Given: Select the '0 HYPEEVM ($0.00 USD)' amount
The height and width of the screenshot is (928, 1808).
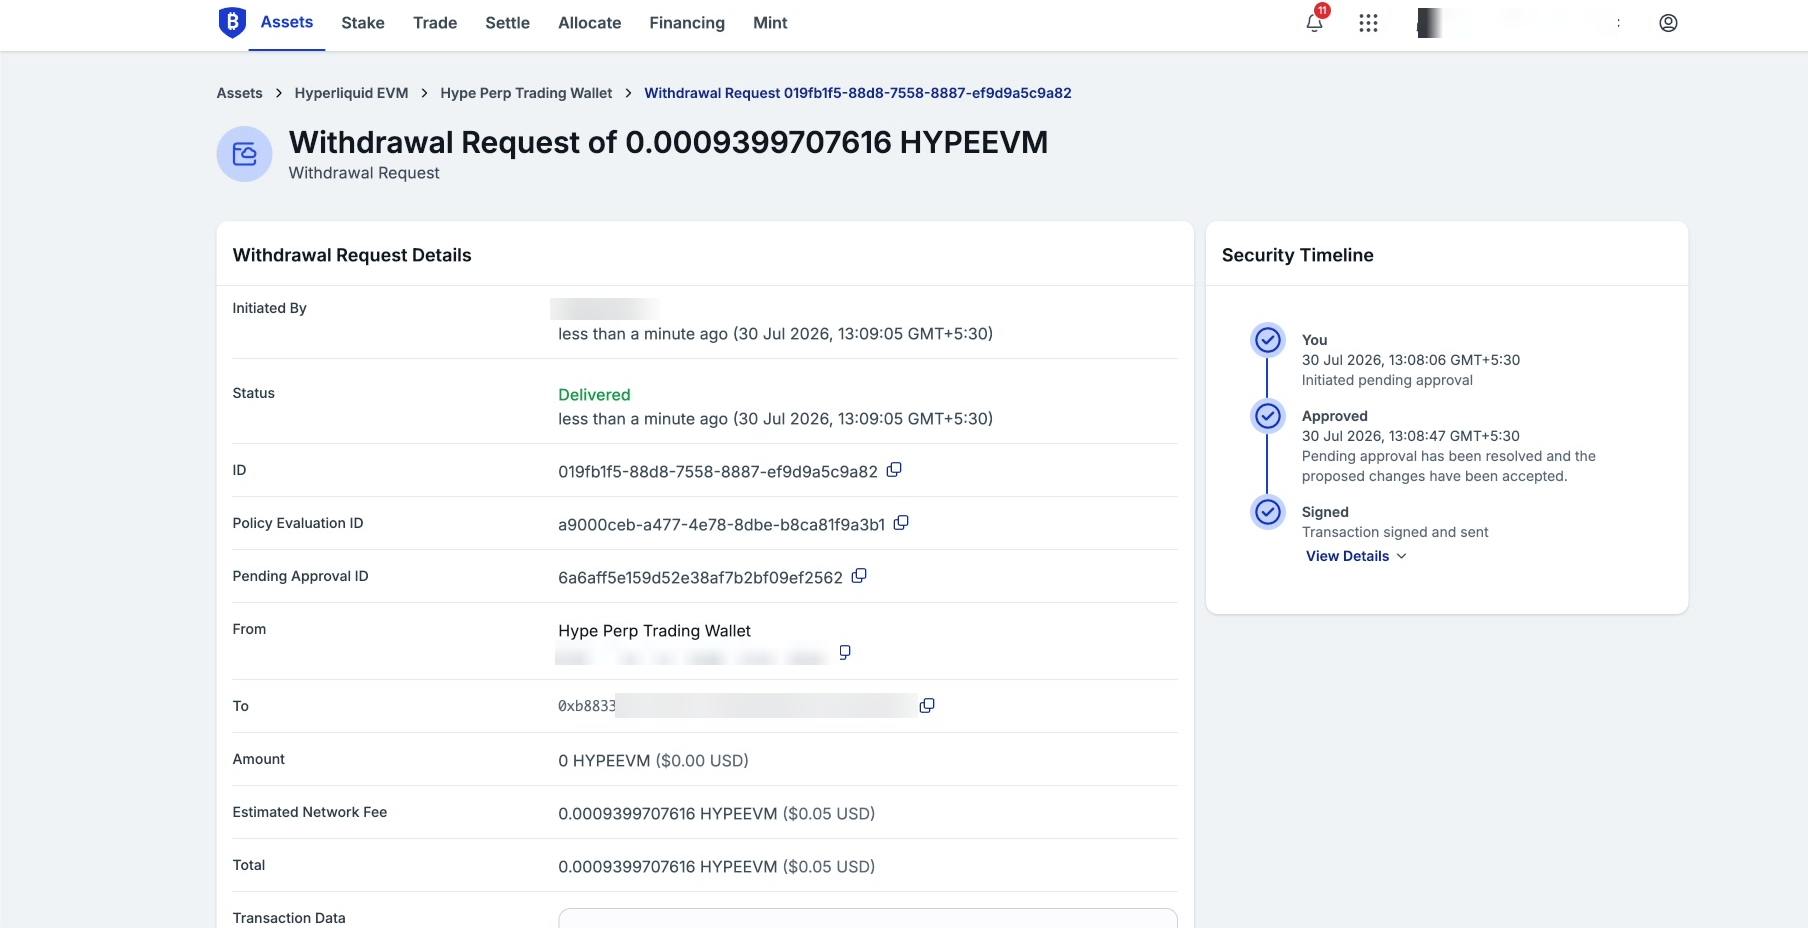Looking at the screenshot, I should tap(653, 761).
